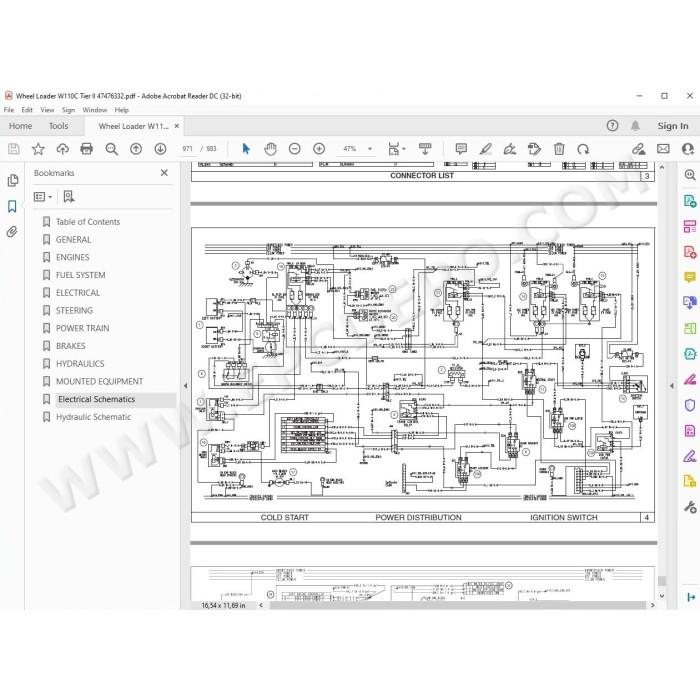
Task: Open bookmarks options dropdown menu
Action: (43, 197)
